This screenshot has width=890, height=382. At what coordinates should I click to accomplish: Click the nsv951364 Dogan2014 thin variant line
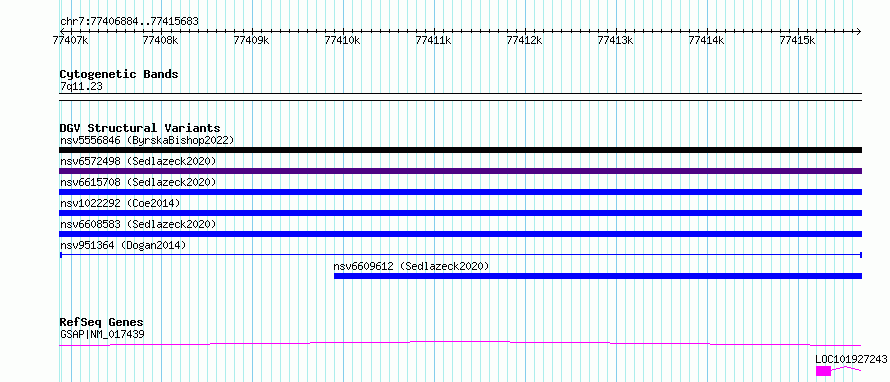click(460, 255)
